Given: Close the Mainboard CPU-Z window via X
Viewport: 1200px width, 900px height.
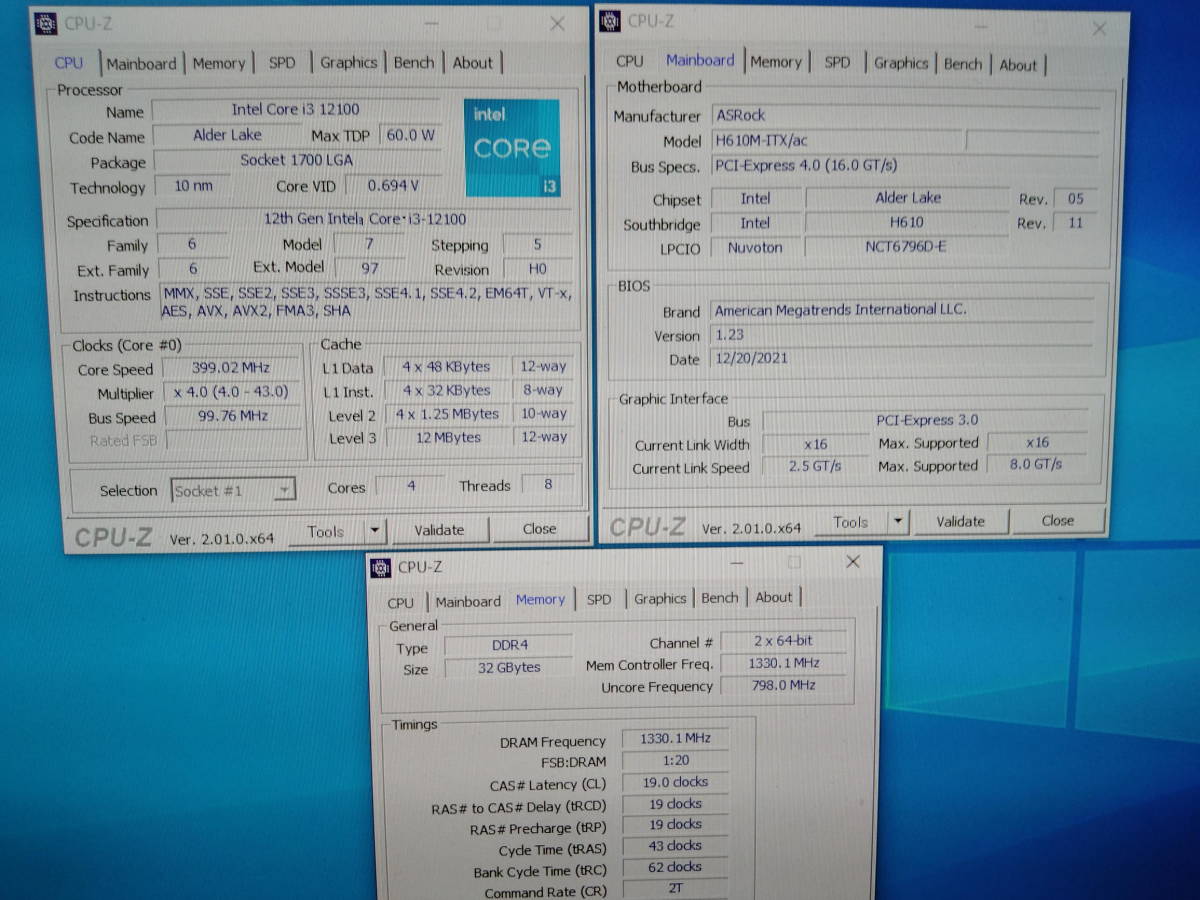Looking at the screenshot, I should (1099, 29).
